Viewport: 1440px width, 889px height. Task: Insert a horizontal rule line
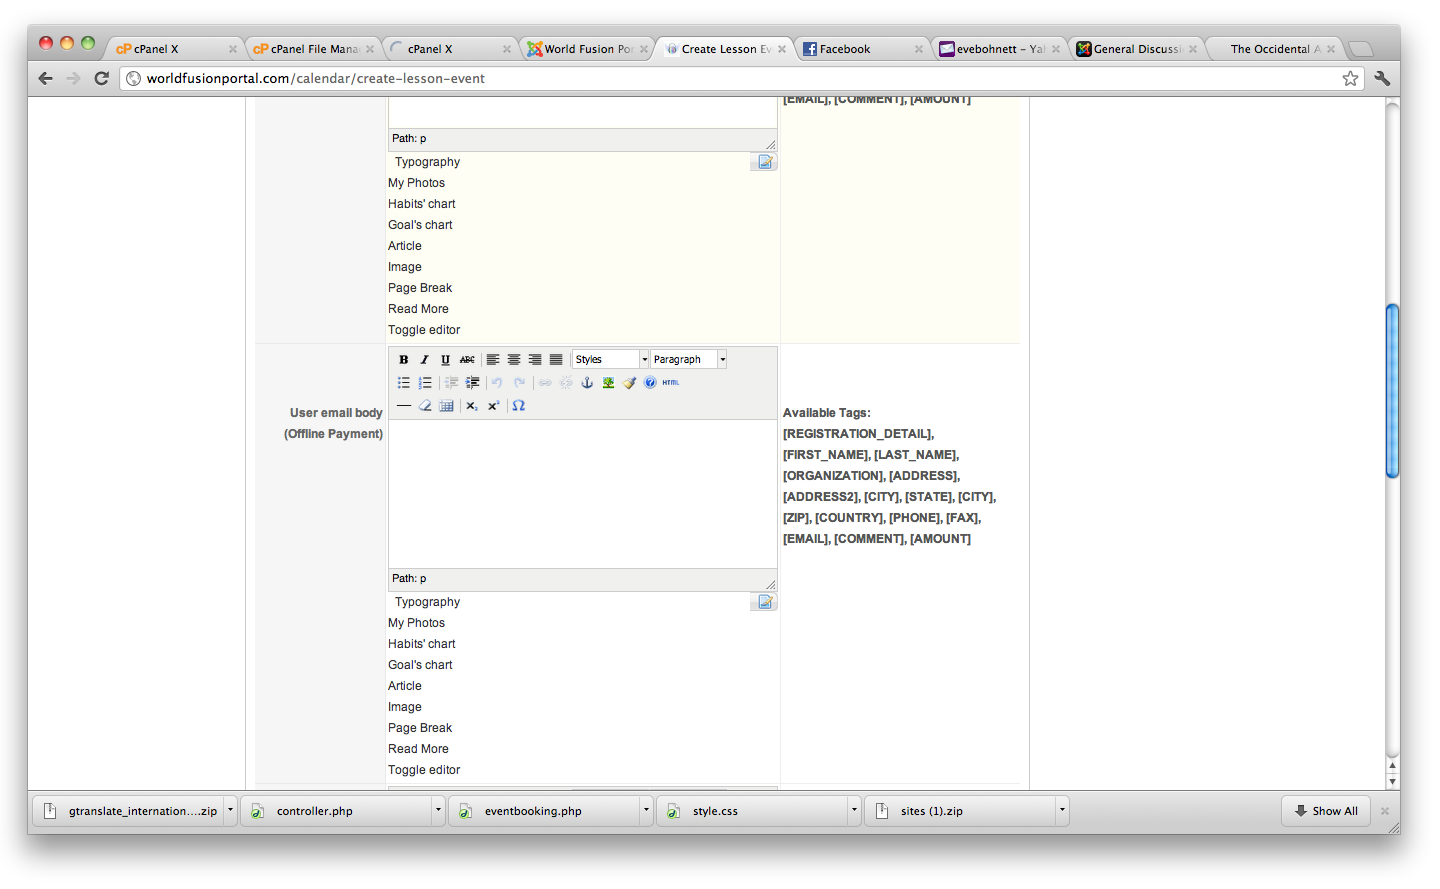point(403,405)
